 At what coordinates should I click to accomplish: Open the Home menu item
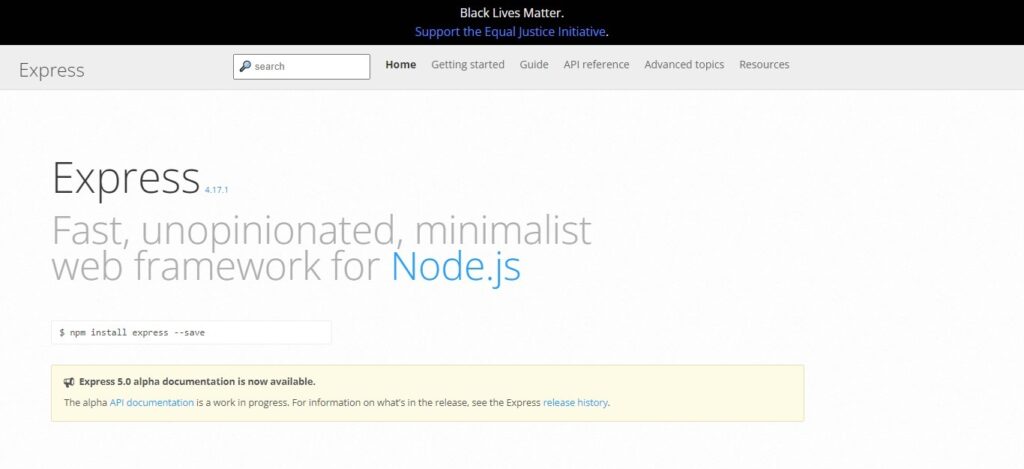click(x=400, y=65)
